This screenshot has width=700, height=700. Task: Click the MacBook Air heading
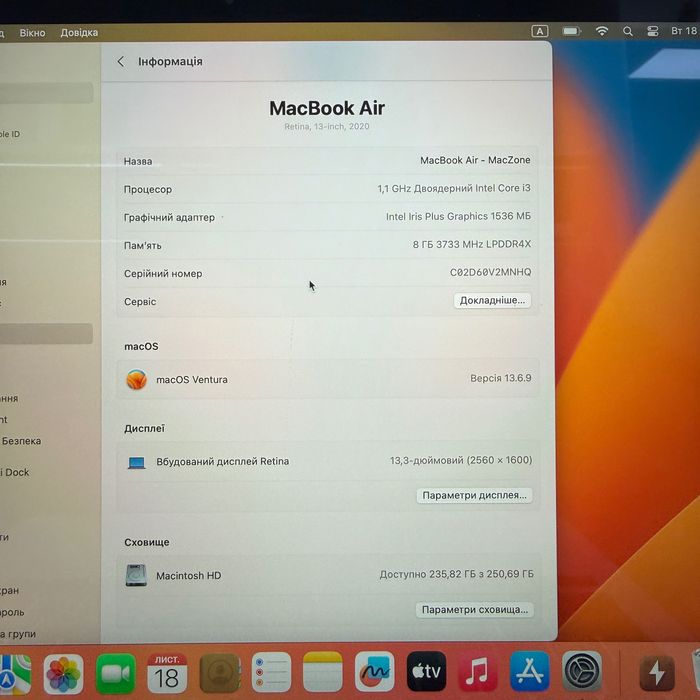point(327,108)
